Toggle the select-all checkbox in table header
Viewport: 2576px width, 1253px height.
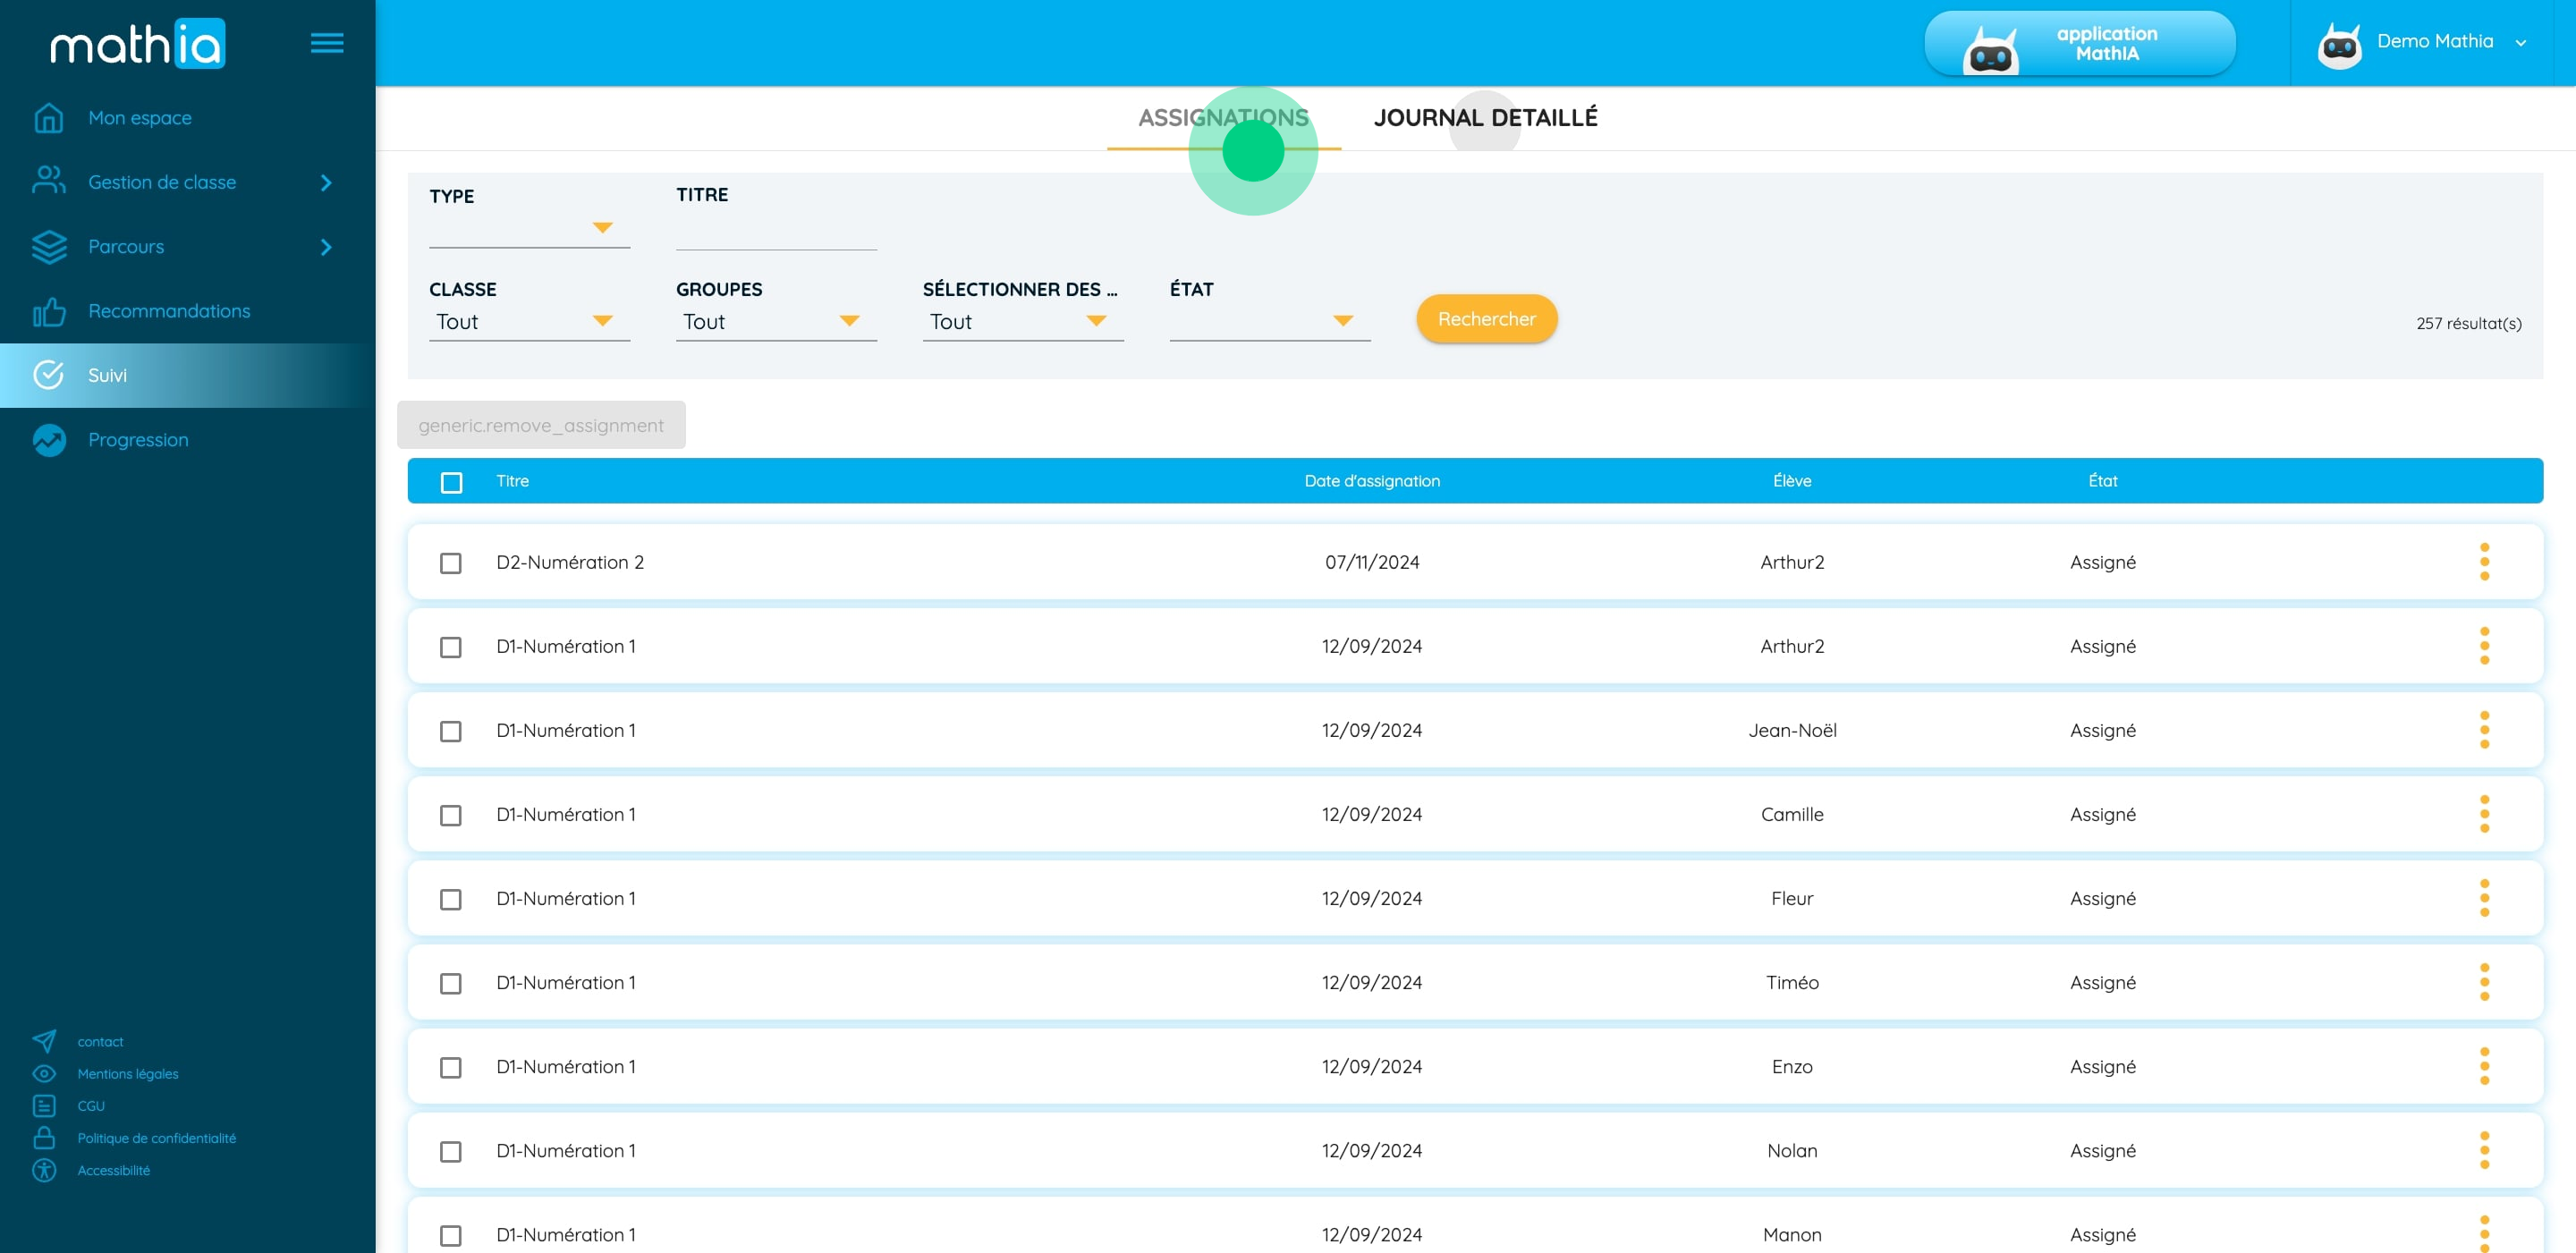coord(451,483)
